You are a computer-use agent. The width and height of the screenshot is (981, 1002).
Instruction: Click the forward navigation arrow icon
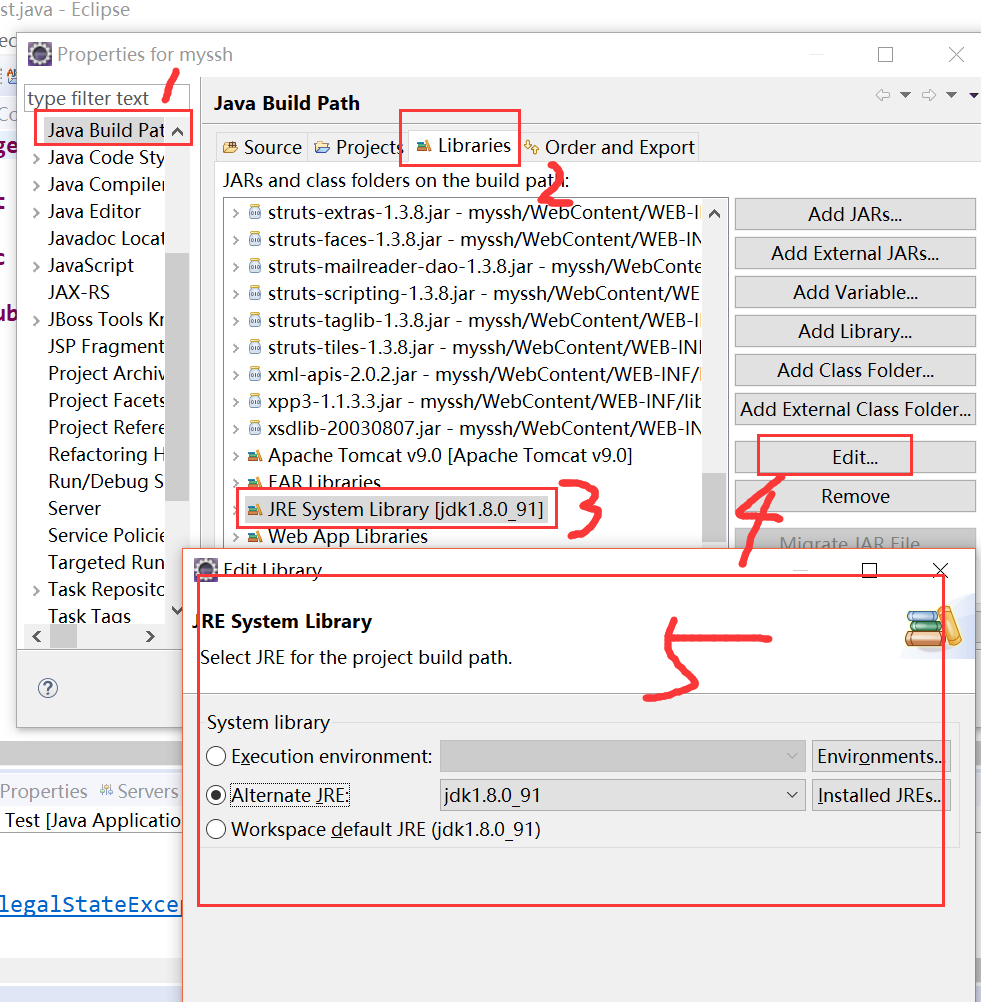(x=929, y=95)
